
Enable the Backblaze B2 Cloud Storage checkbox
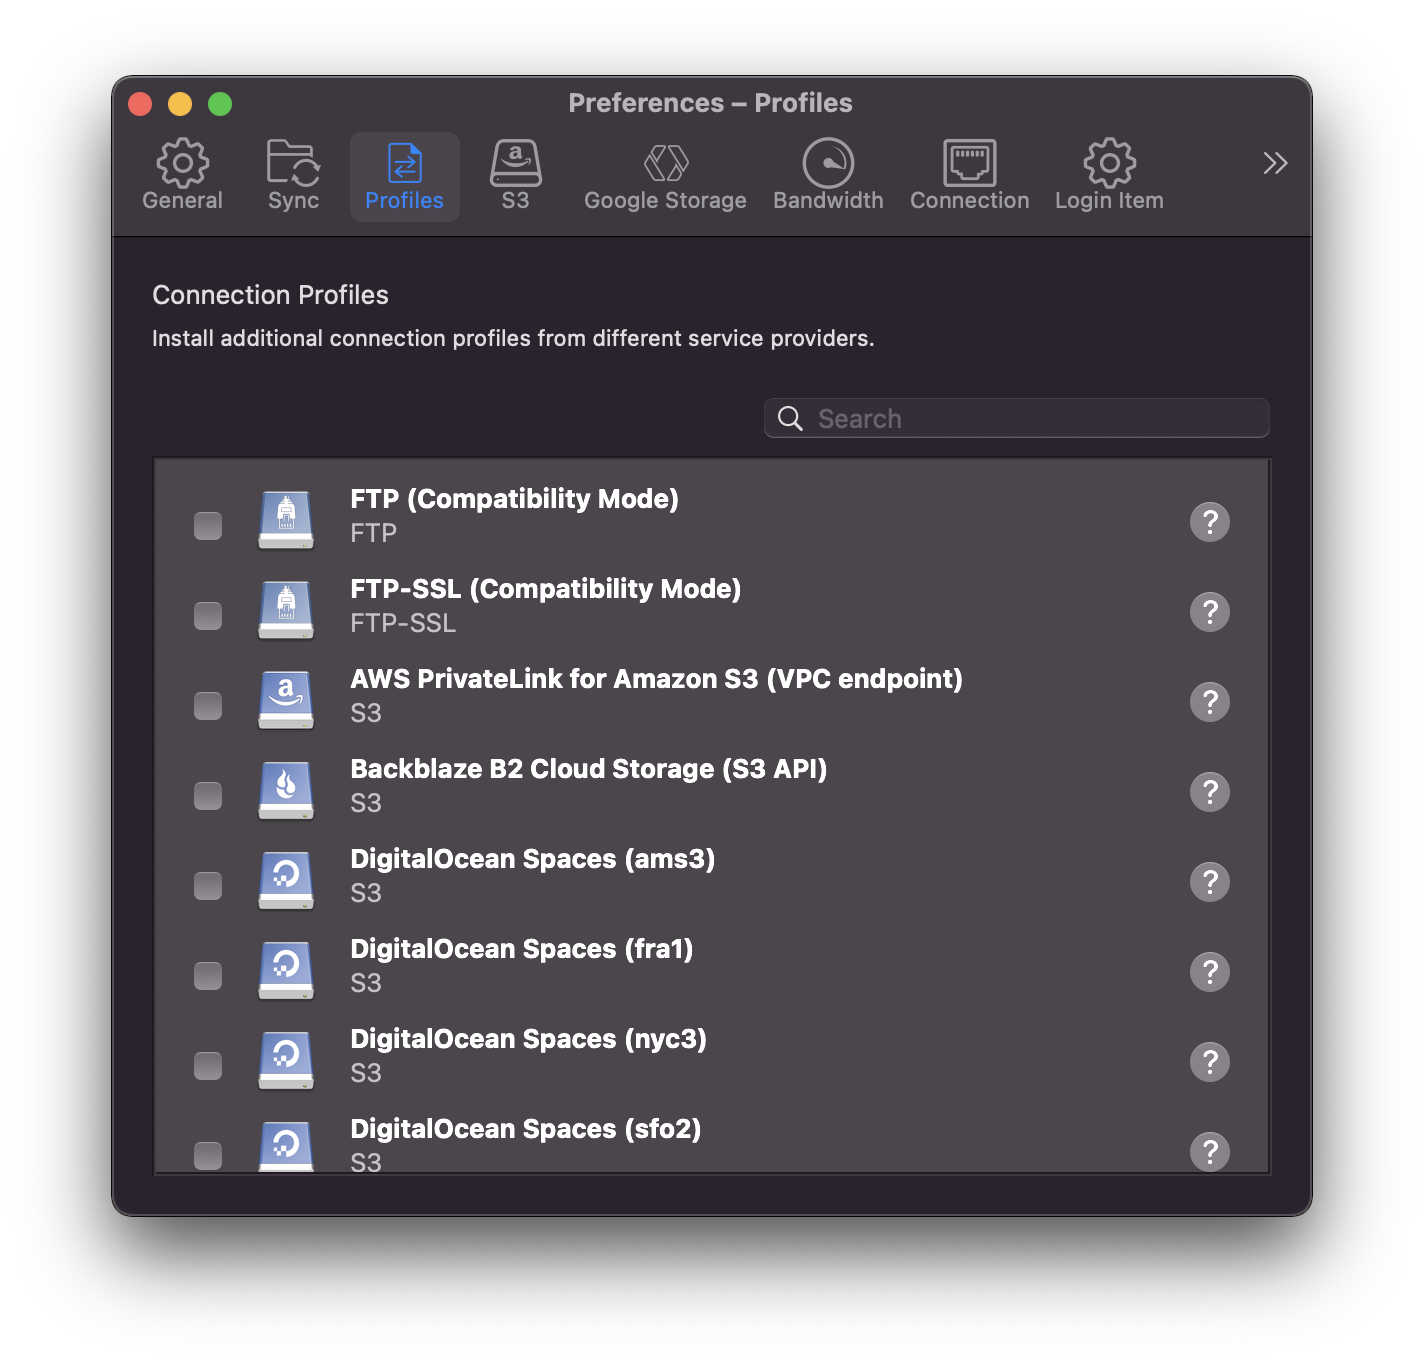click(x=208, y=796)
